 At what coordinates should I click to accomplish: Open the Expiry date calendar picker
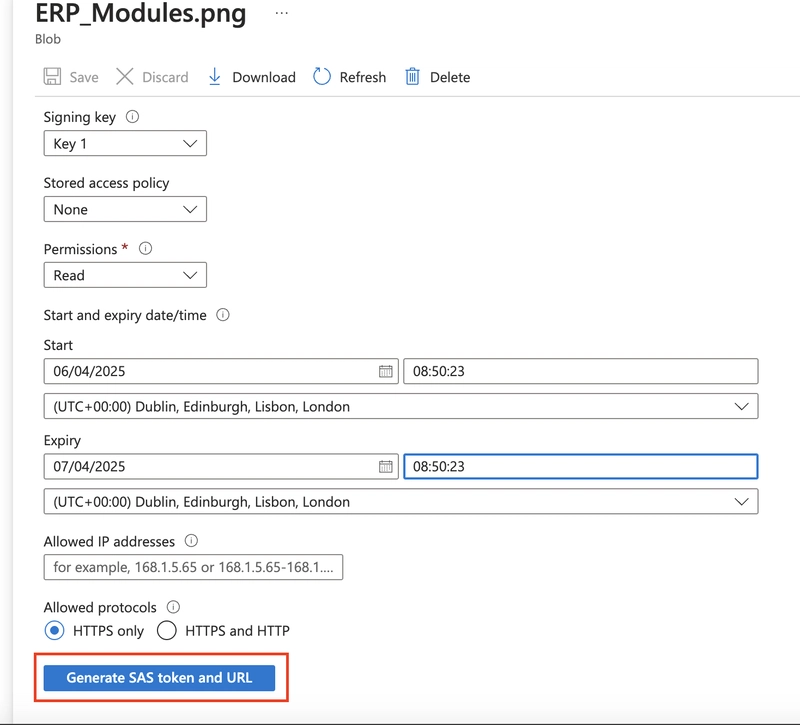point(386,466)
